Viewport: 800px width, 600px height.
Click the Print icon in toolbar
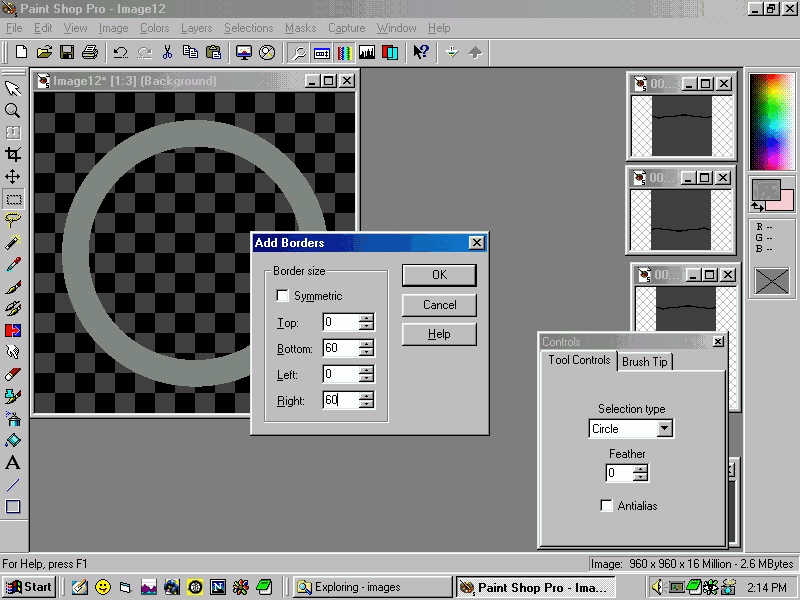[x=90, y=52]
